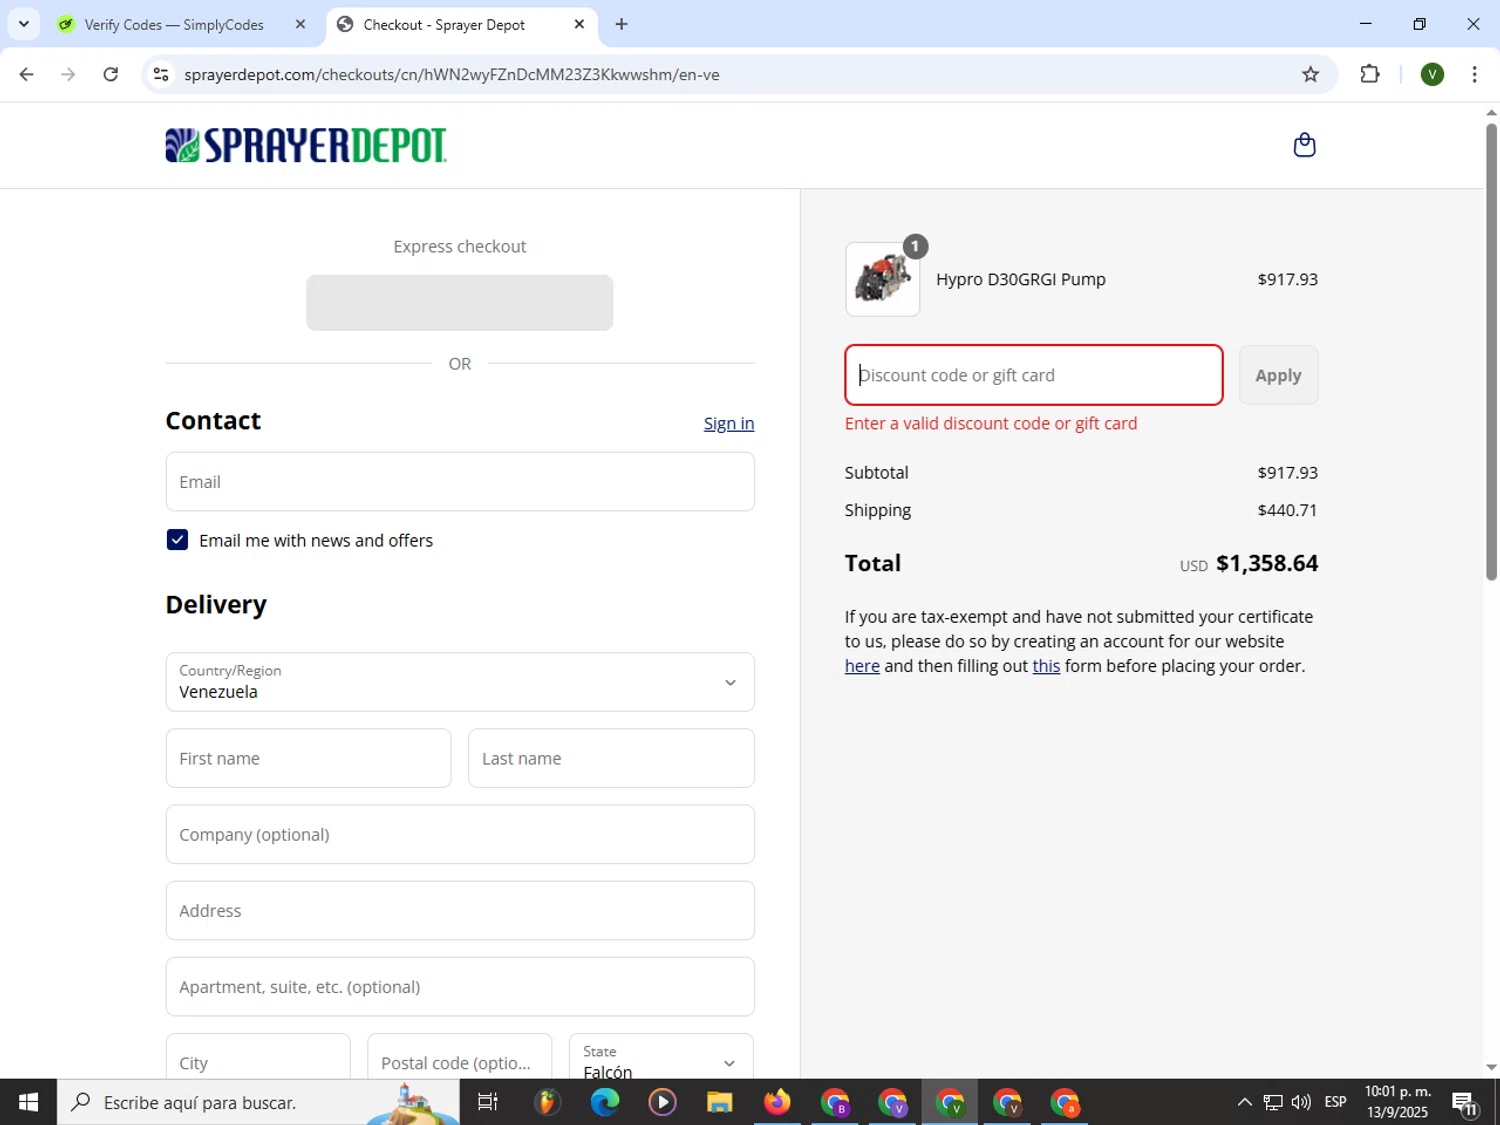View site information icon in address bar

161,74
